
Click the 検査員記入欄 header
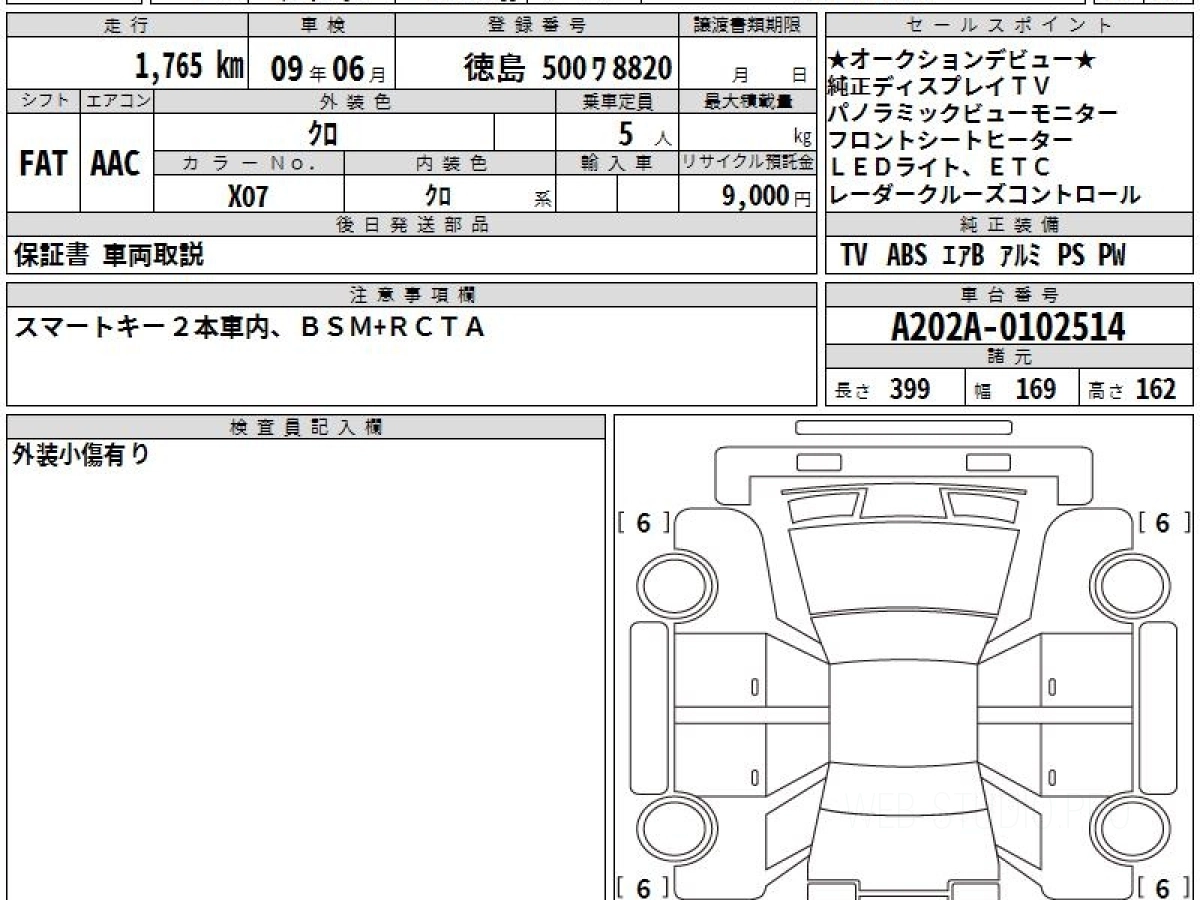pos(306,426)
